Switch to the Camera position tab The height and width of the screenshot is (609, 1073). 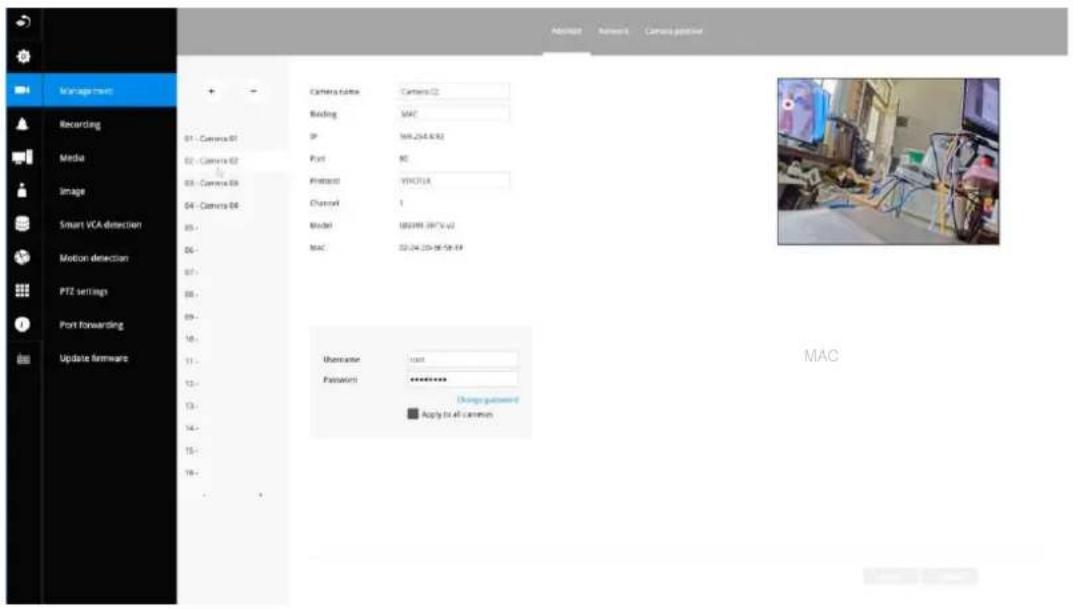click(x=674, y=31)
